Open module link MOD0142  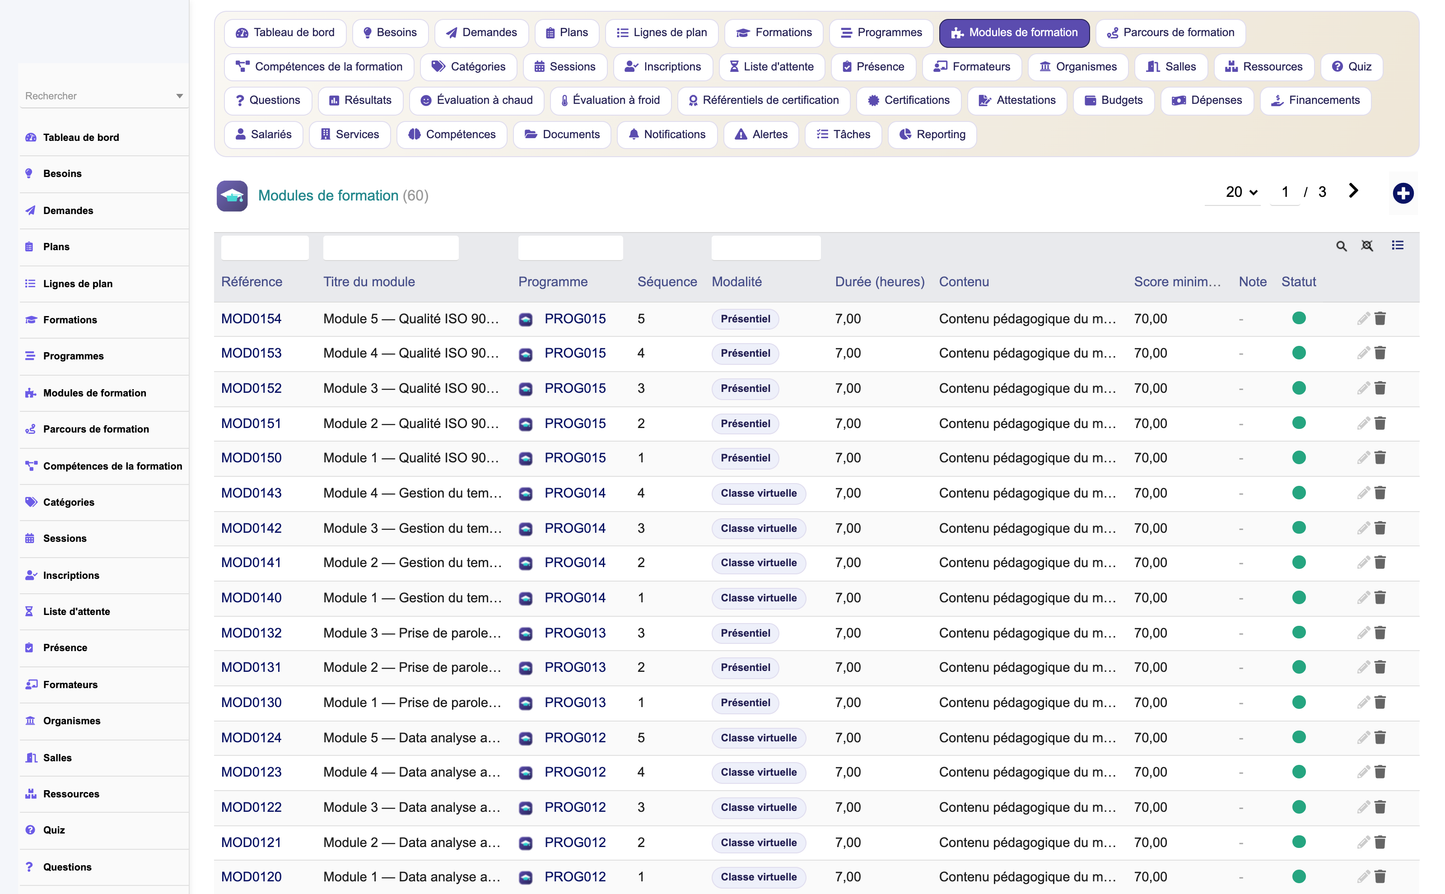(x=251, y=528)
